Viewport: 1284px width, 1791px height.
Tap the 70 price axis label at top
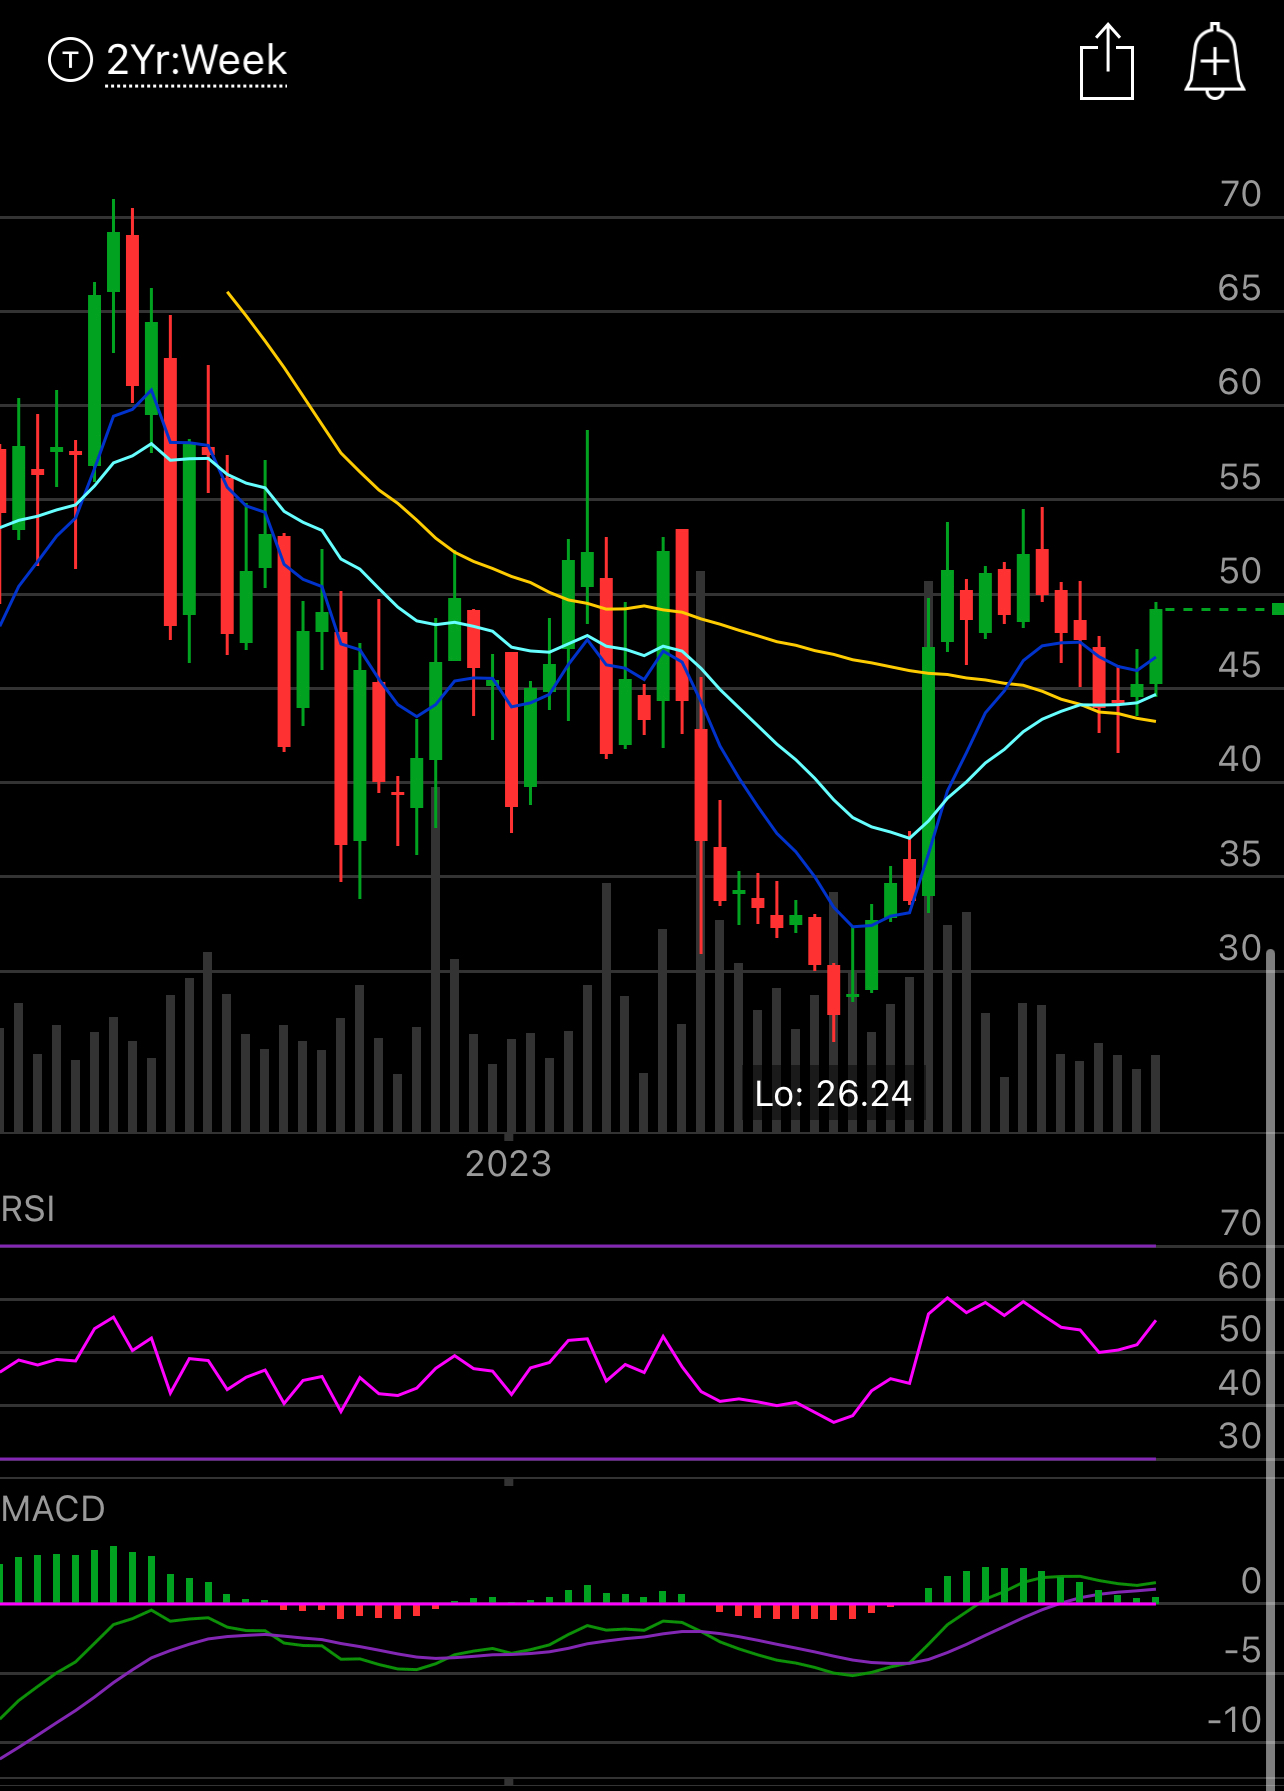tap(1240, 194)
